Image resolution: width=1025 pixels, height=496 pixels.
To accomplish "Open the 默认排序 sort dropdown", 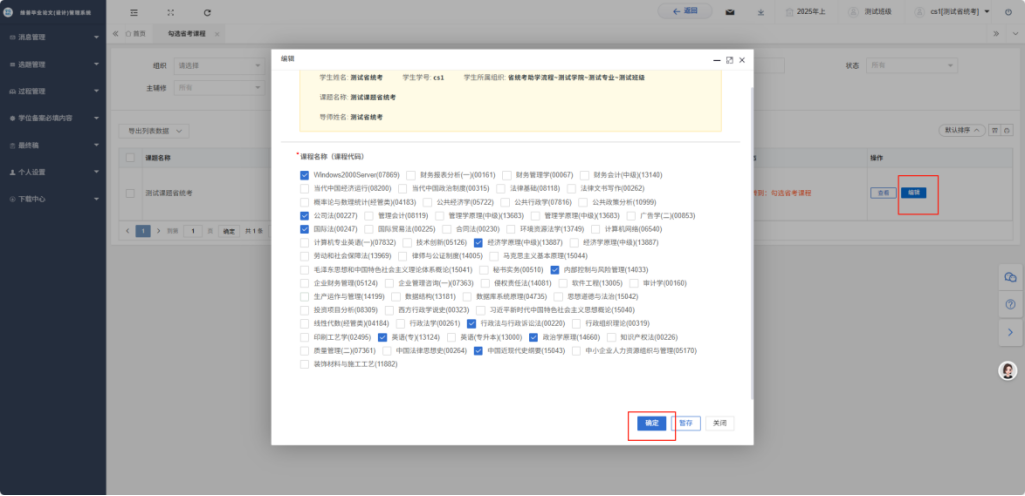I will click(x=958, y=130).
